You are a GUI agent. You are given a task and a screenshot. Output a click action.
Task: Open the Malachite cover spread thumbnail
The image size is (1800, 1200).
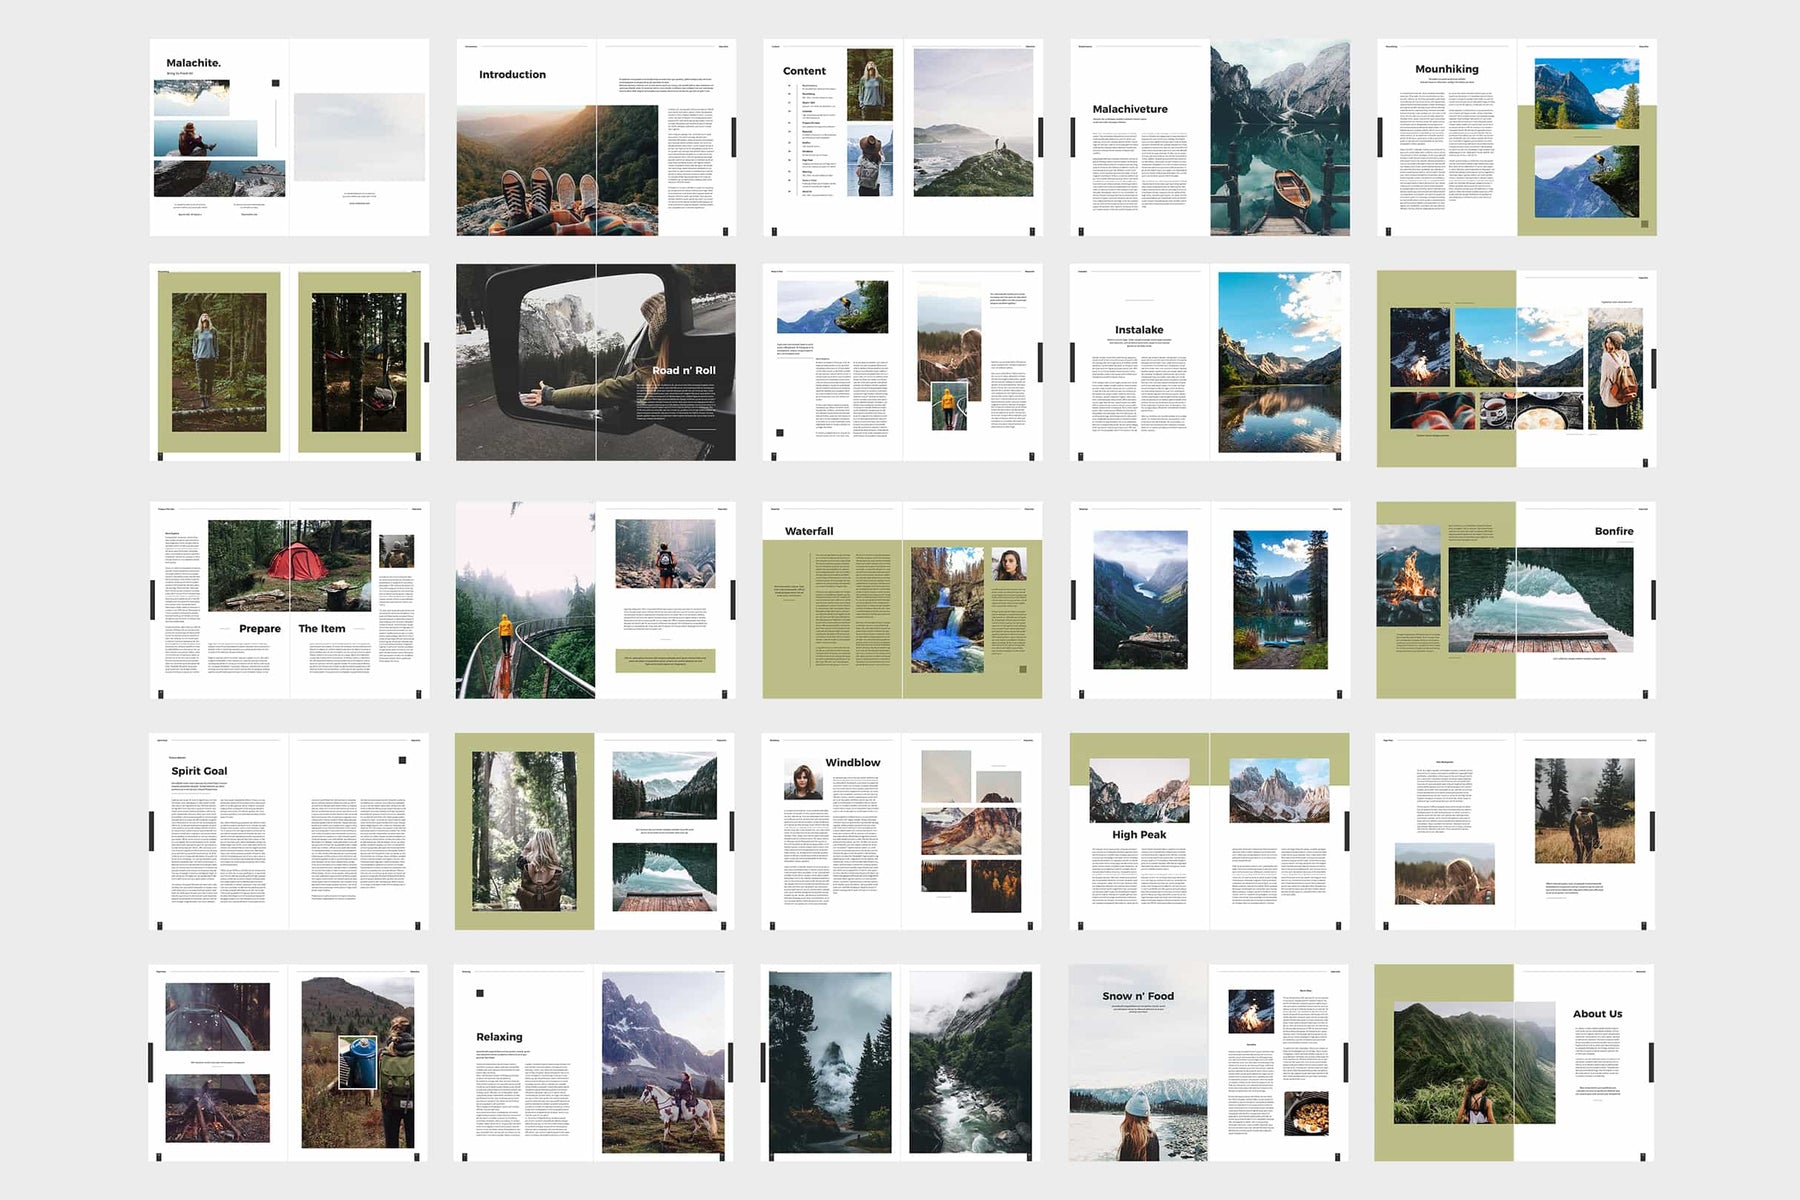(x=289, y=137)
